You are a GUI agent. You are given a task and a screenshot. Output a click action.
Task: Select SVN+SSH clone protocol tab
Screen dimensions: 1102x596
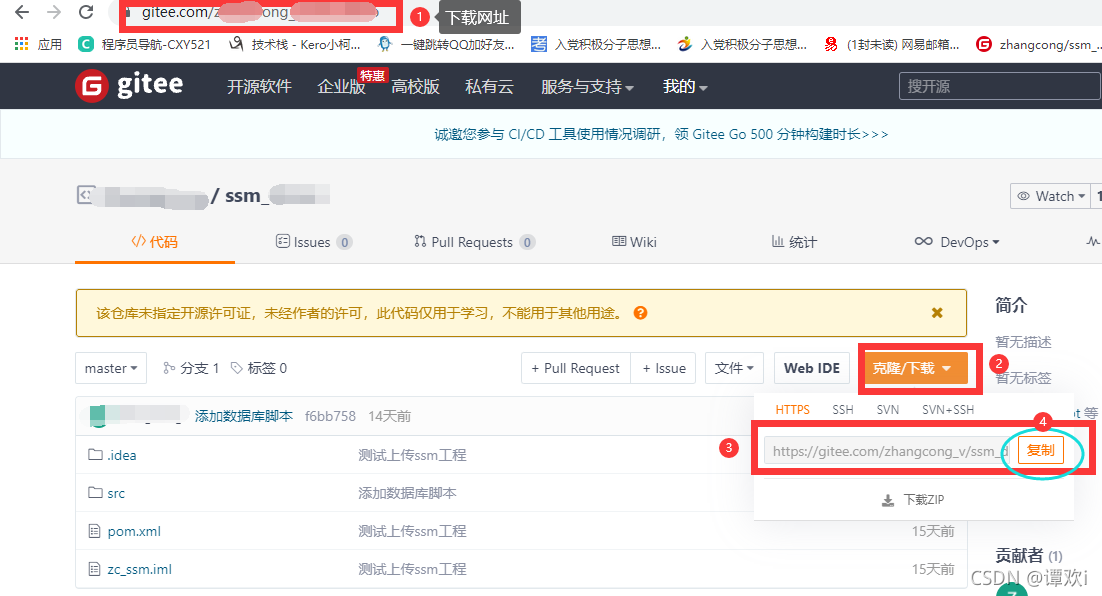point(948,410)
